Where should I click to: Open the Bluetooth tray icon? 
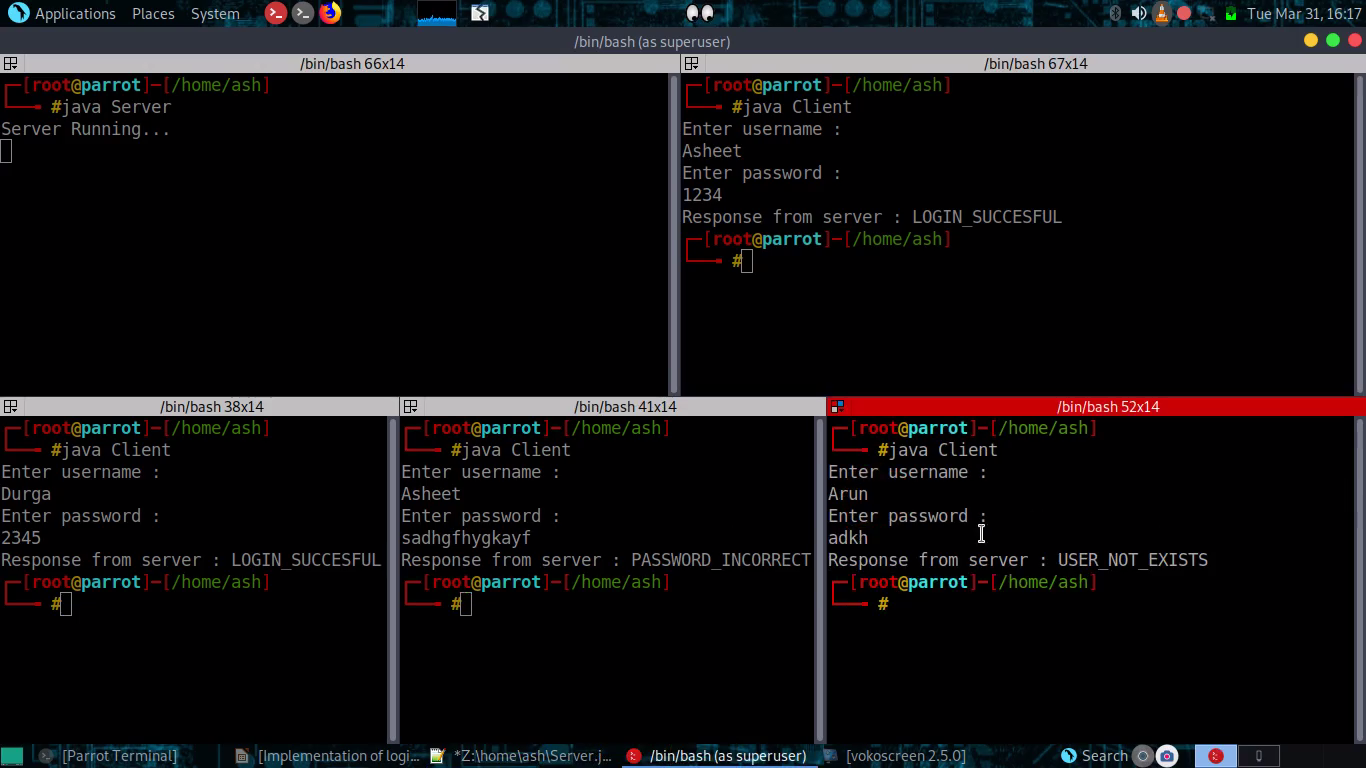1116,13
